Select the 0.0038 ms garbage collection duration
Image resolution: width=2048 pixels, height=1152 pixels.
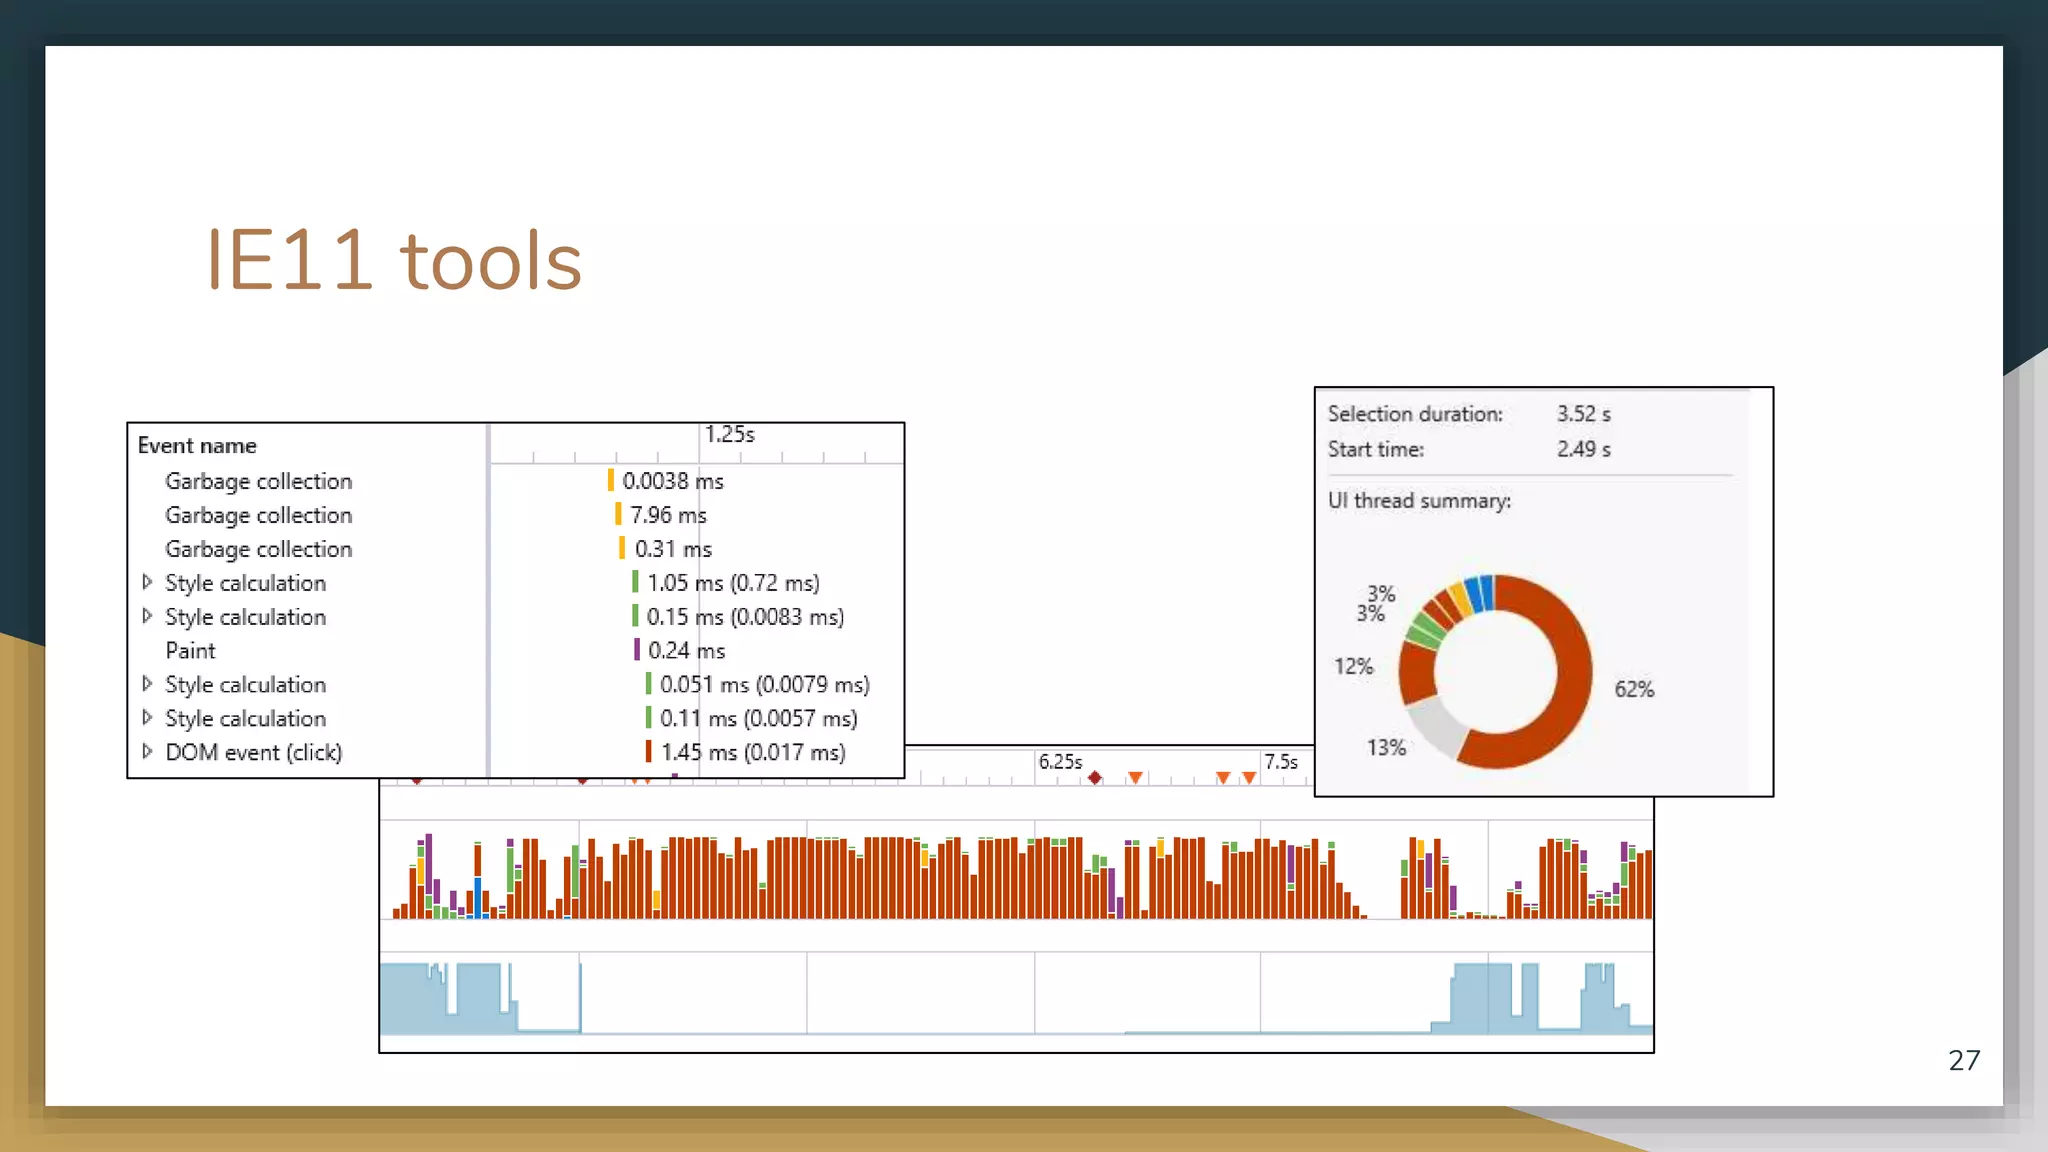click(x=673, y=481)
